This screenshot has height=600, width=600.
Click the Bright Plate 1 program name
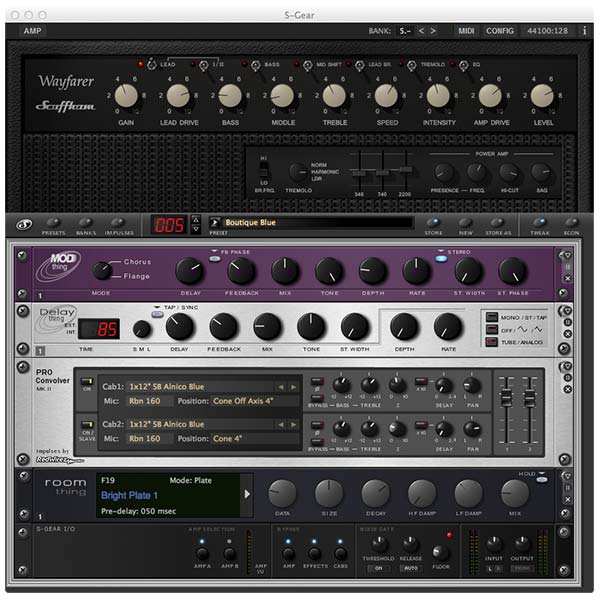[x=129, y=496]
